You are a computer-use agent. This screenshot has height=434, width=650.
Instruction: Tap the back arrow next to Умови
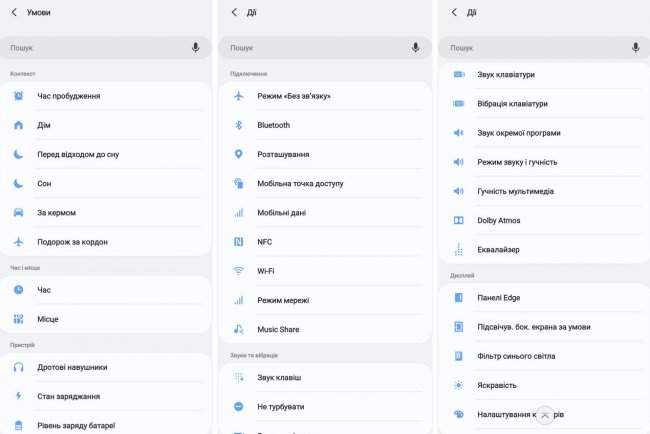[14, 12]
